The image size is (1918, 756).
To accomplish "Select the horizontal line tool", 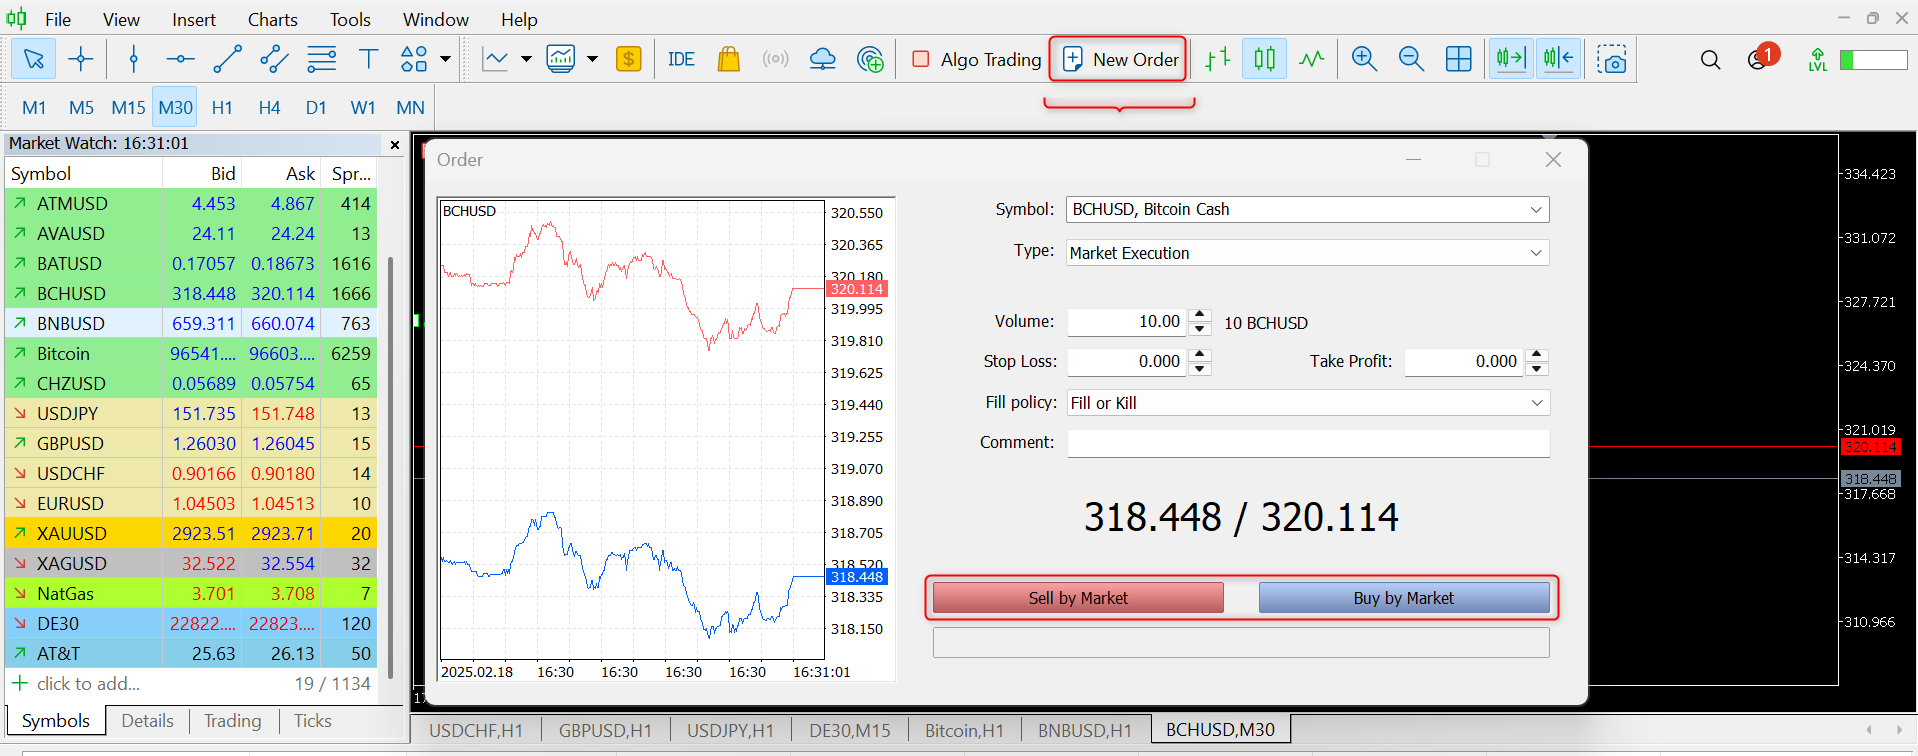I will coord(180,59).
